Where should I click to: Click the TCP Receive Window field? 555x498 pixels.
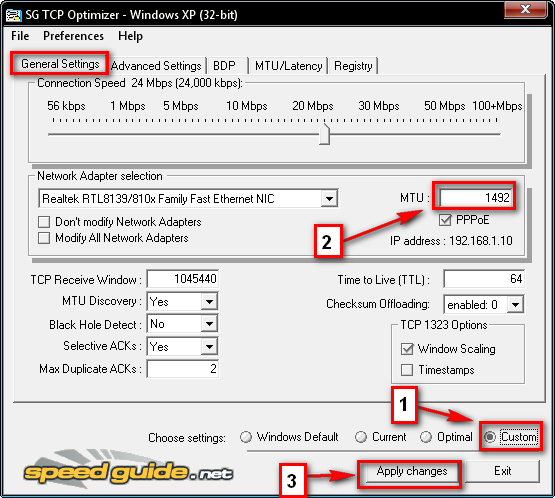pos(183,279)
